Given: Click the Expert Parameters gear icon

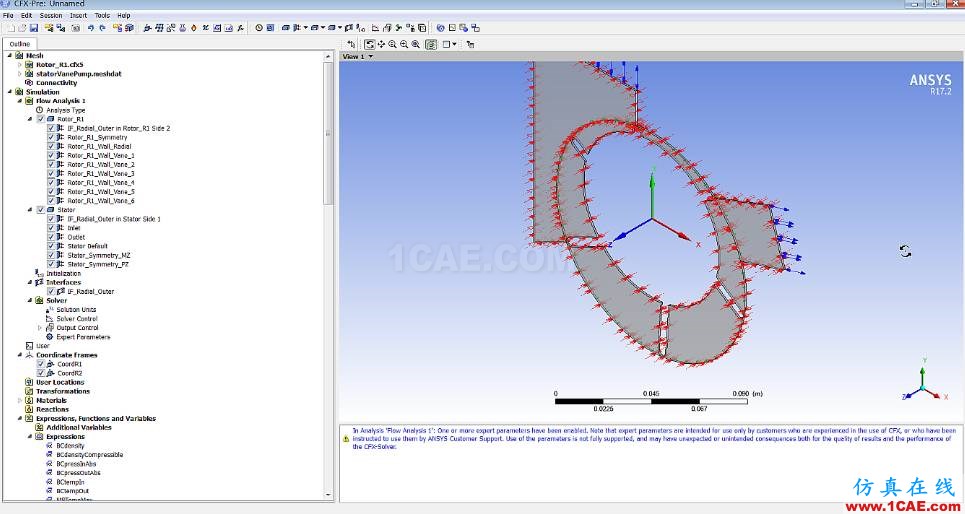Looking at the screenshot, I should pyautogui.click(x=50, y=337).
